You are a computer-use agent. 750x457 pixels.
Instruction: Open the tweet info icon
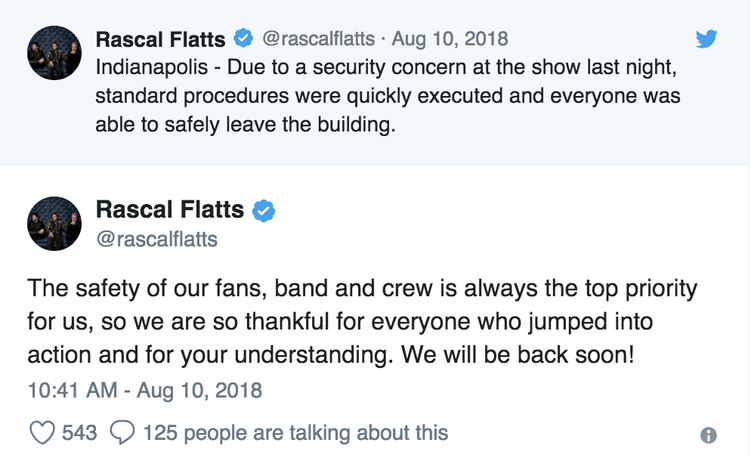(708, 435)
